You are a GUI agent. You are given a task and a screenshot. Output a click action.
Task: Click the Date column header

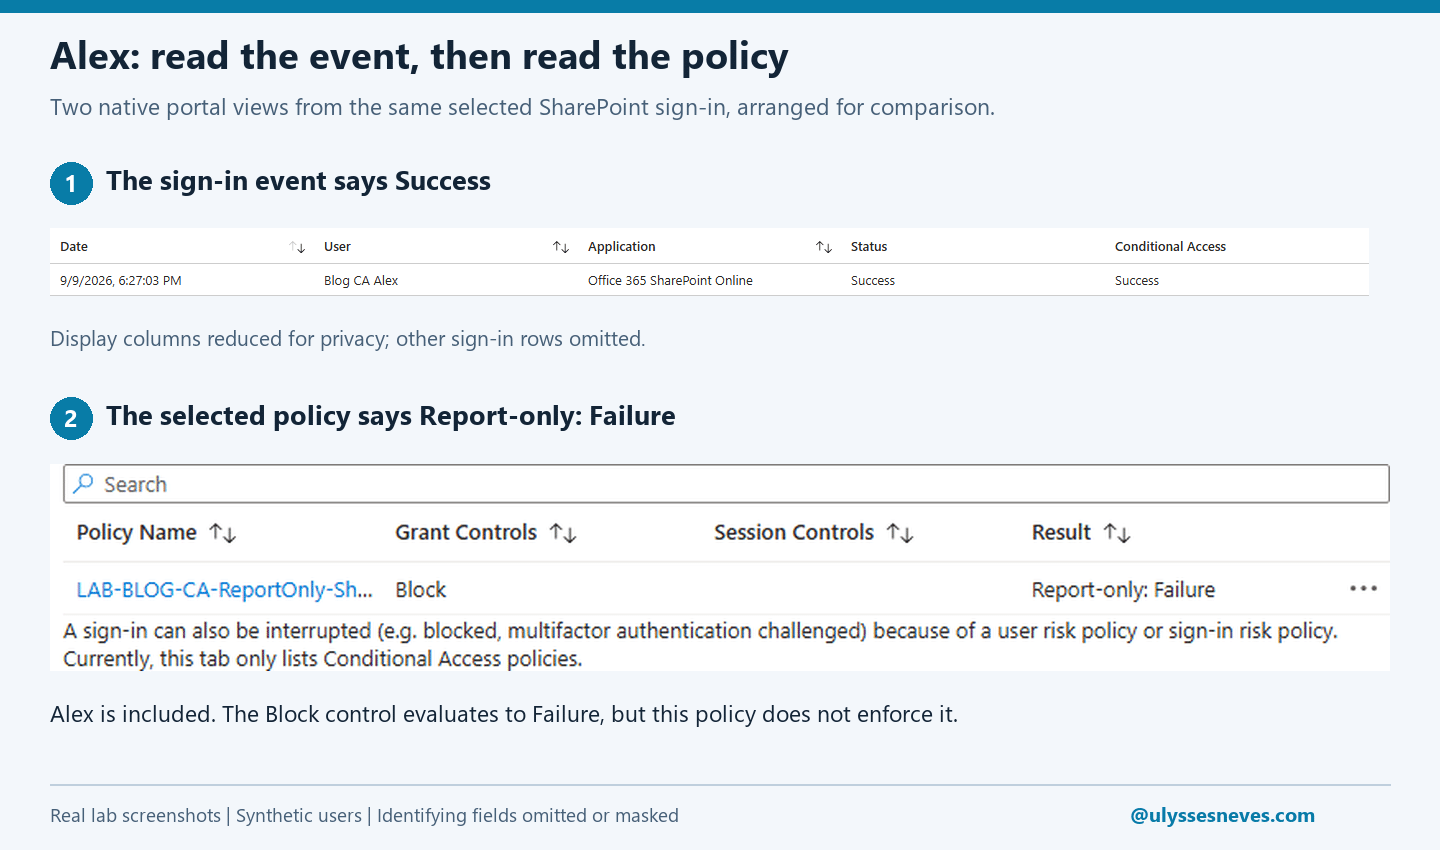(x=74, y=247)
